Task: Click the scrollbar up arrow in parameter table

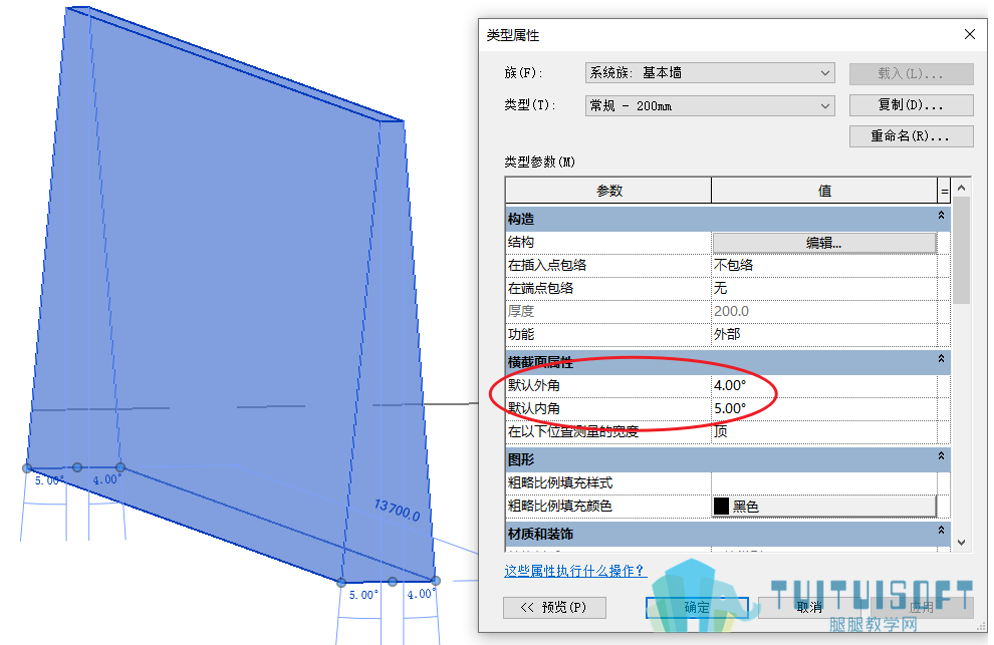Action: click(962, 188)
